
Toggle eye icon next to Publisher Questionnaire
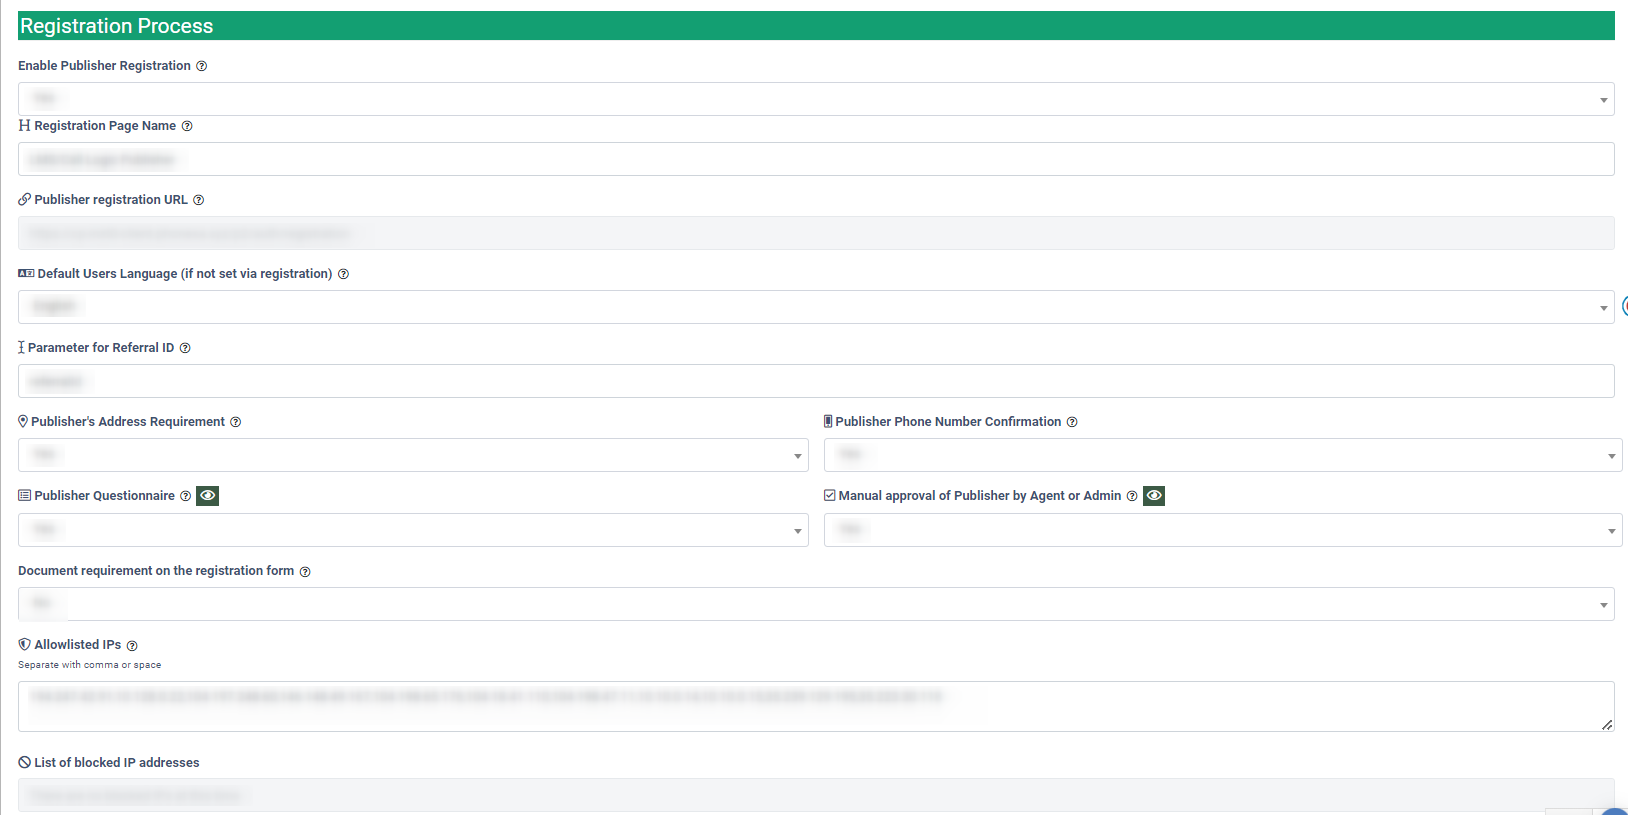(208, 496)
